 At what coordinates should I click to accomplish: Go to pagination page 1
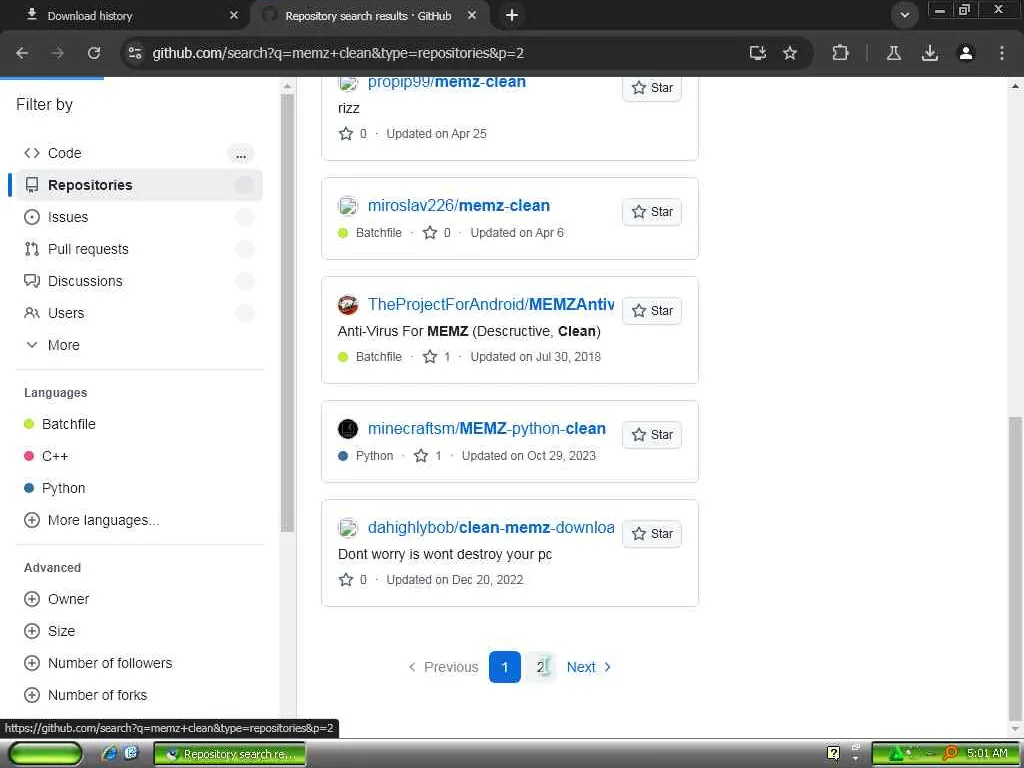click(505, 667)
